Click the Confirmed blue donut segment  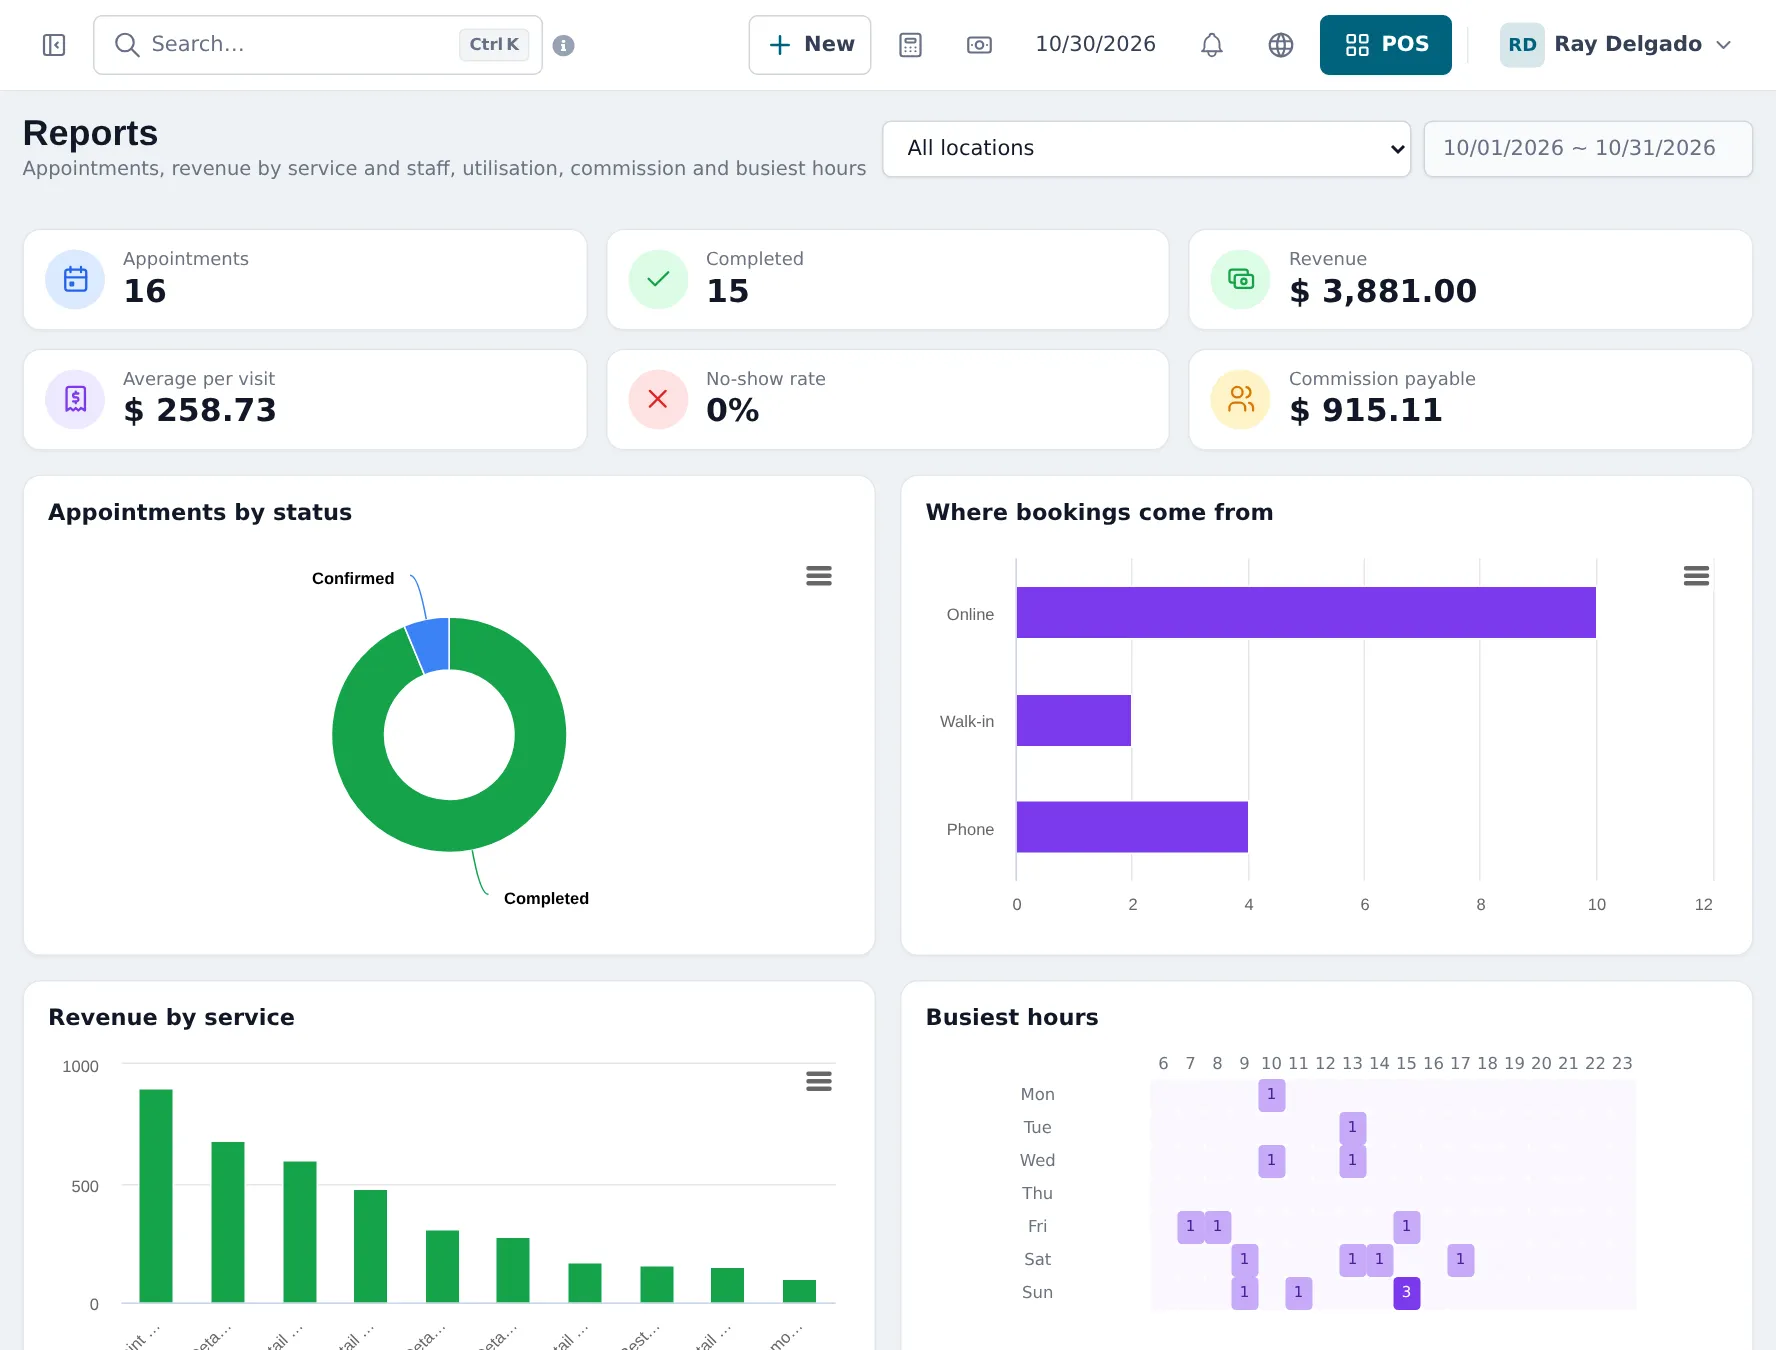click(431, 645)
